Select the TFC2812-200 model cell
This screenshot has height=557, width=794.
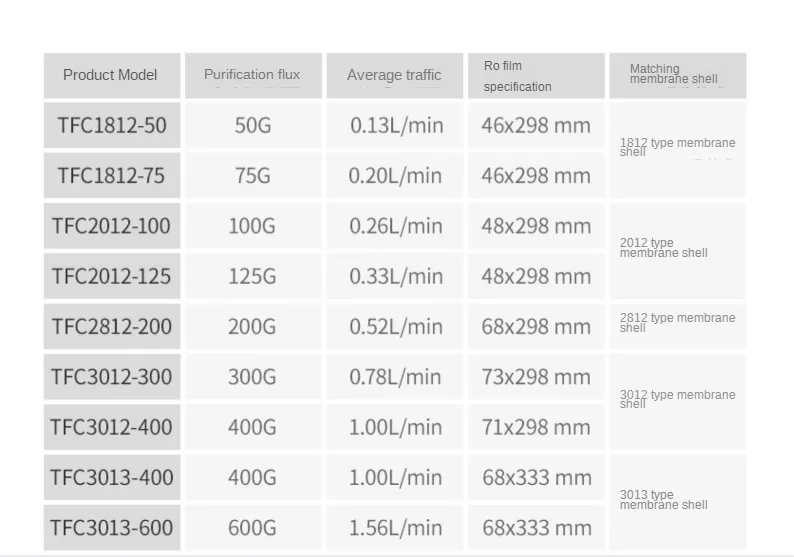pos(112,326)
